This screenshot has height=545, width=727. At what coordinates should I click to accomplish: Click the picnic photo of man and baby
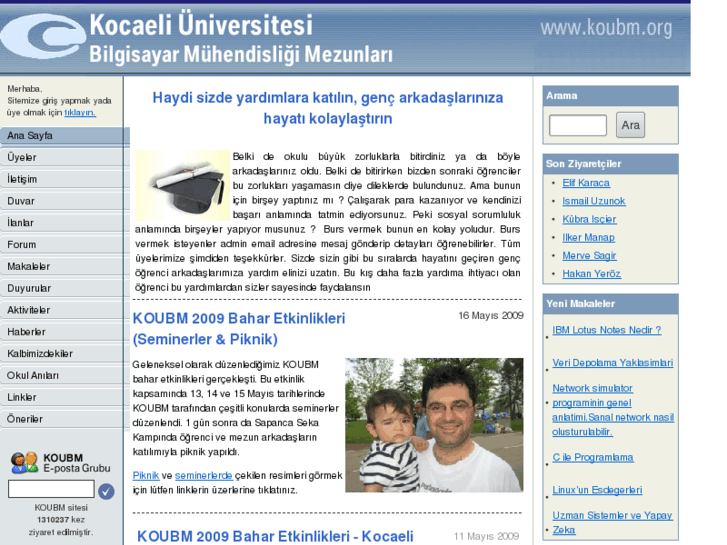pos(434,425)
